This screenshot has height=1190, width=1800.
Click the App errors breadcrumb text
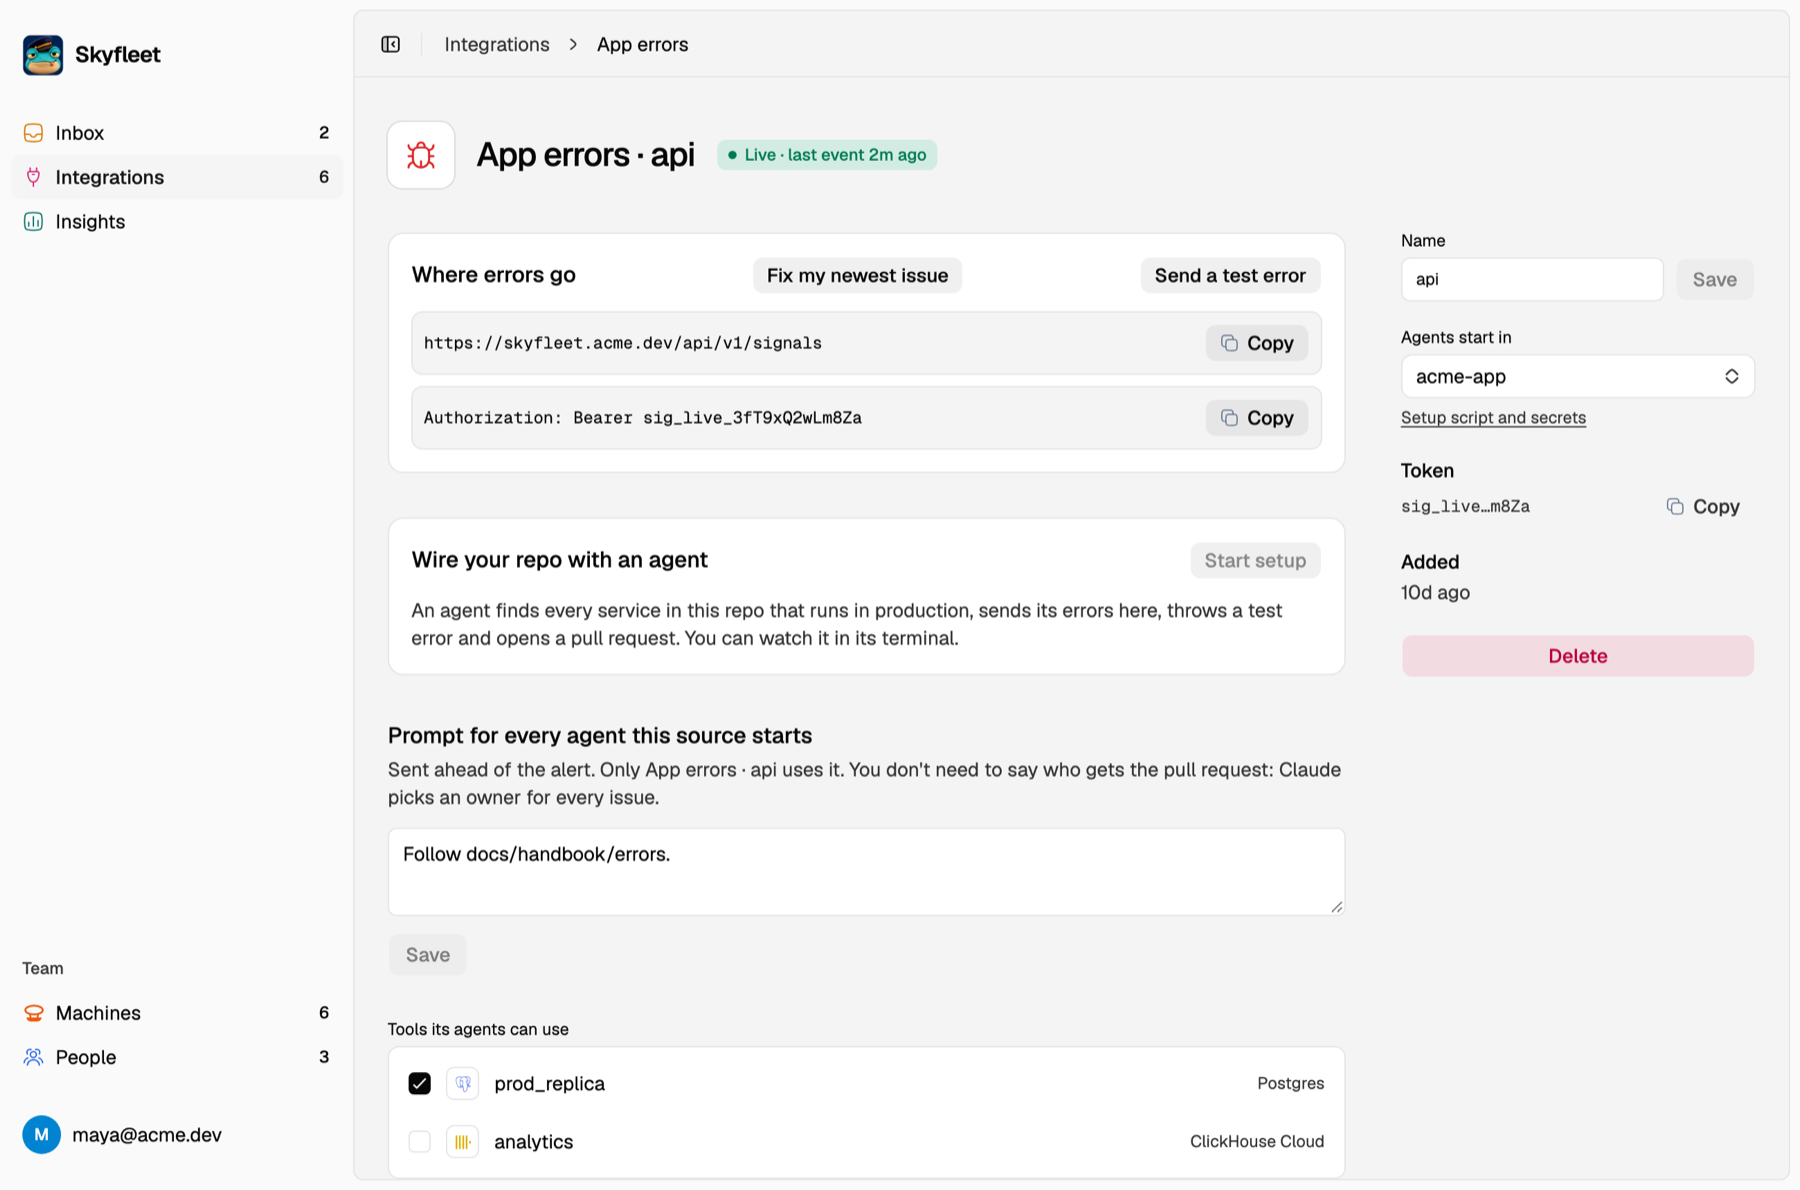click(643, 44)
